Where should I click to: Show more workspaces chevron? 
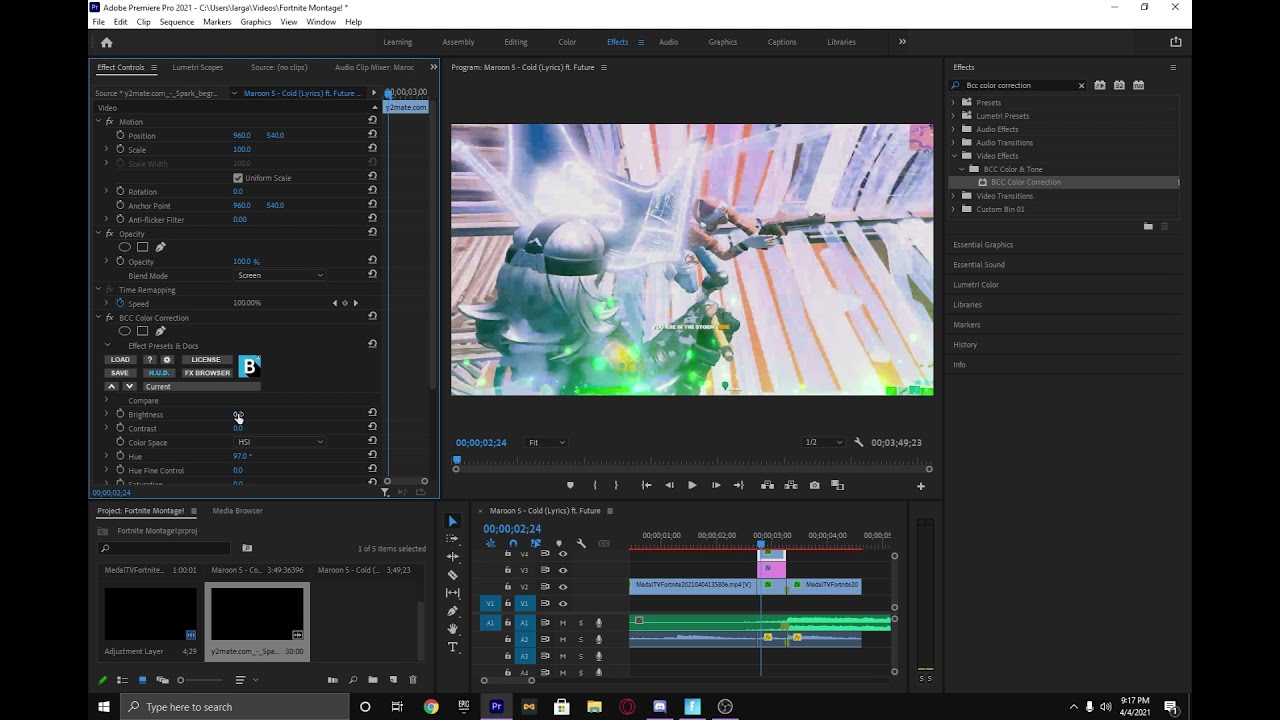[x=902, y=42]
